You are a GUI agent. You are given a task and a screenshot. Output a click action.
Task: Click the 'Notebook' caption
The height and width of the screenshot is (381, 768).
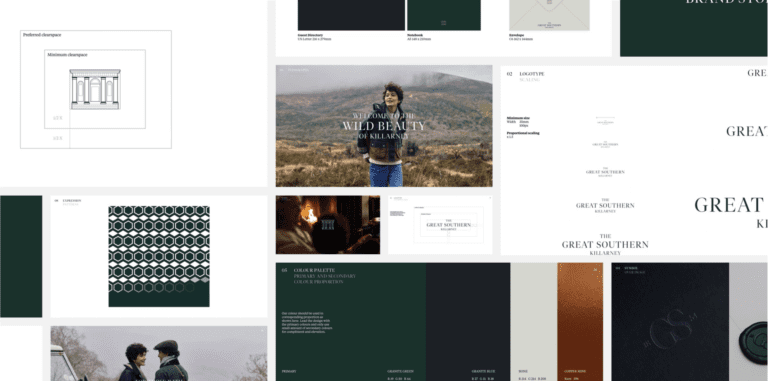coord(414,35)
